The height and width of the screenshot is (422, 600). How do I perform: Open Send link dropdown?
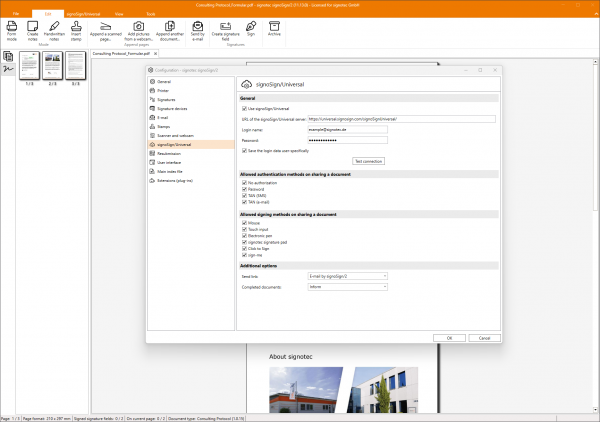coord(347,276)
